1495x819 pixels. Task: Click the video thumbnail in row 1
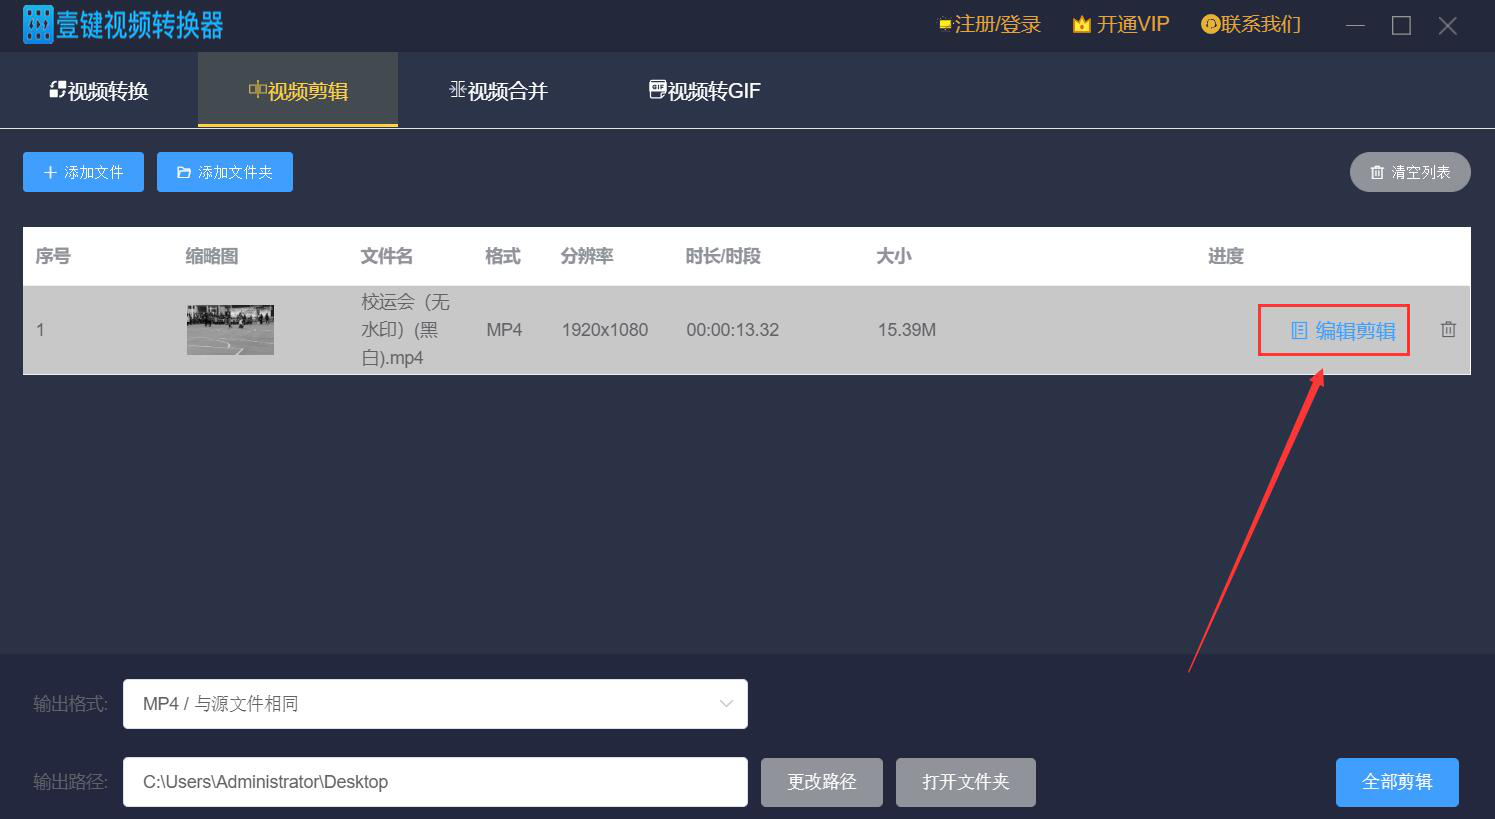(x=230, y=330)
